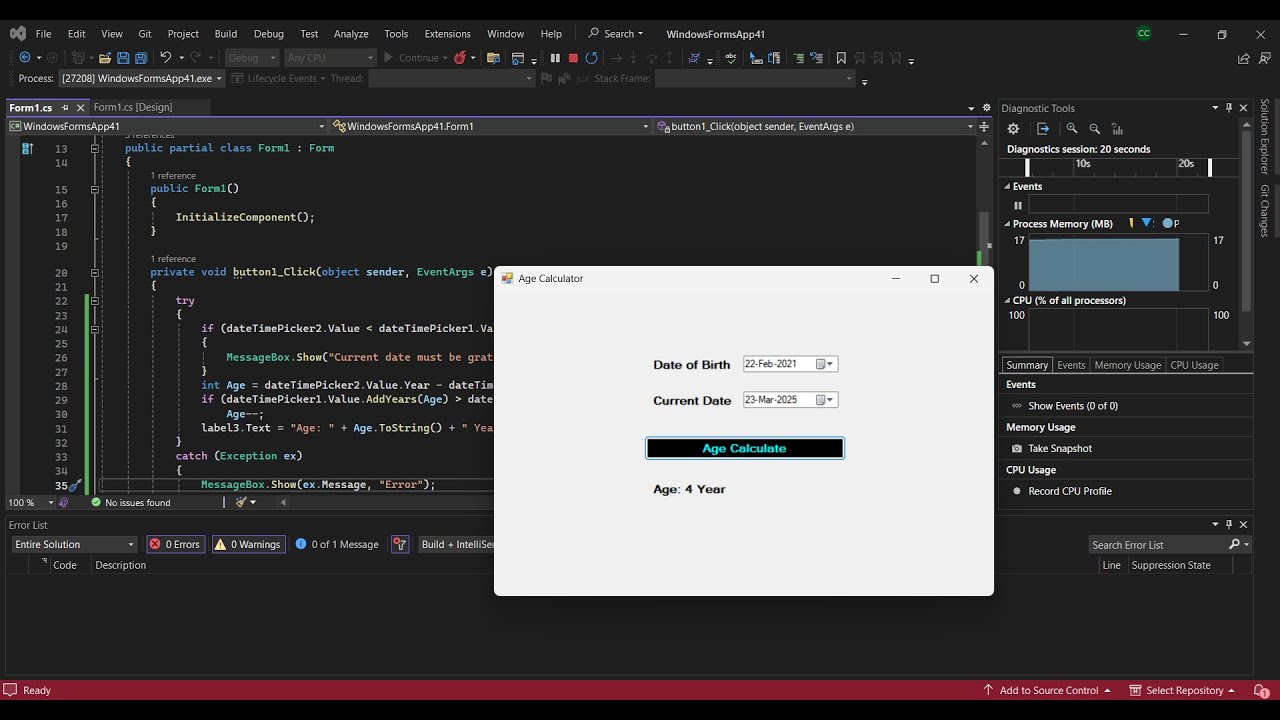Click the Hot Reload flame icon
This screenshot has width=1280, height=720.
pos(460,58)
